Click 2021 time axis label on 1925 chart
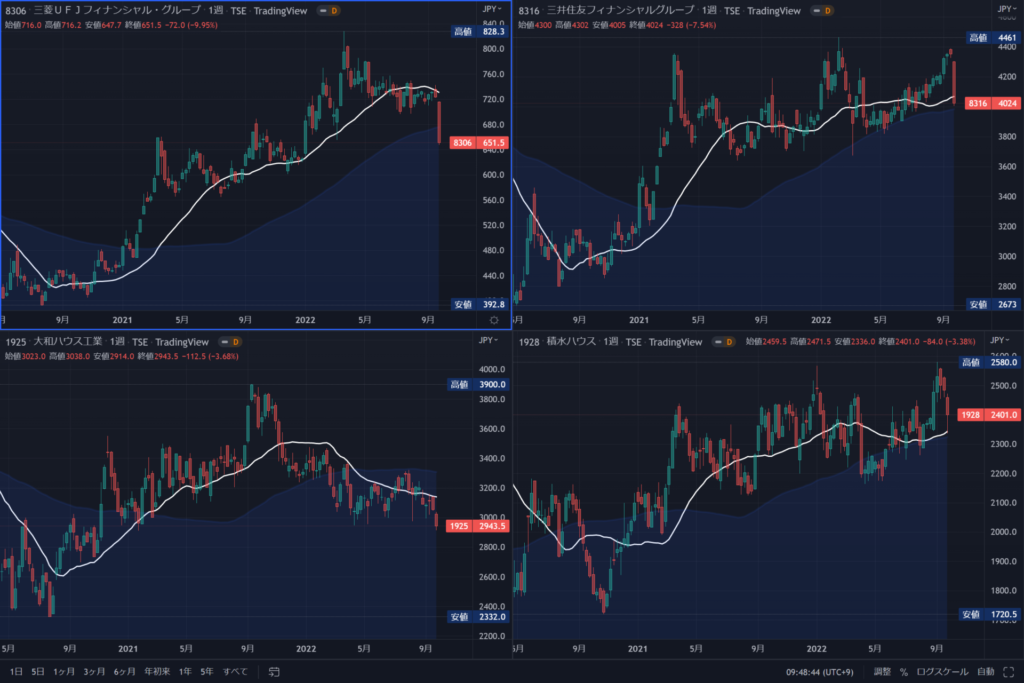Image resolution: width=1024 pixels, height=683 pixels. [128, 648]
